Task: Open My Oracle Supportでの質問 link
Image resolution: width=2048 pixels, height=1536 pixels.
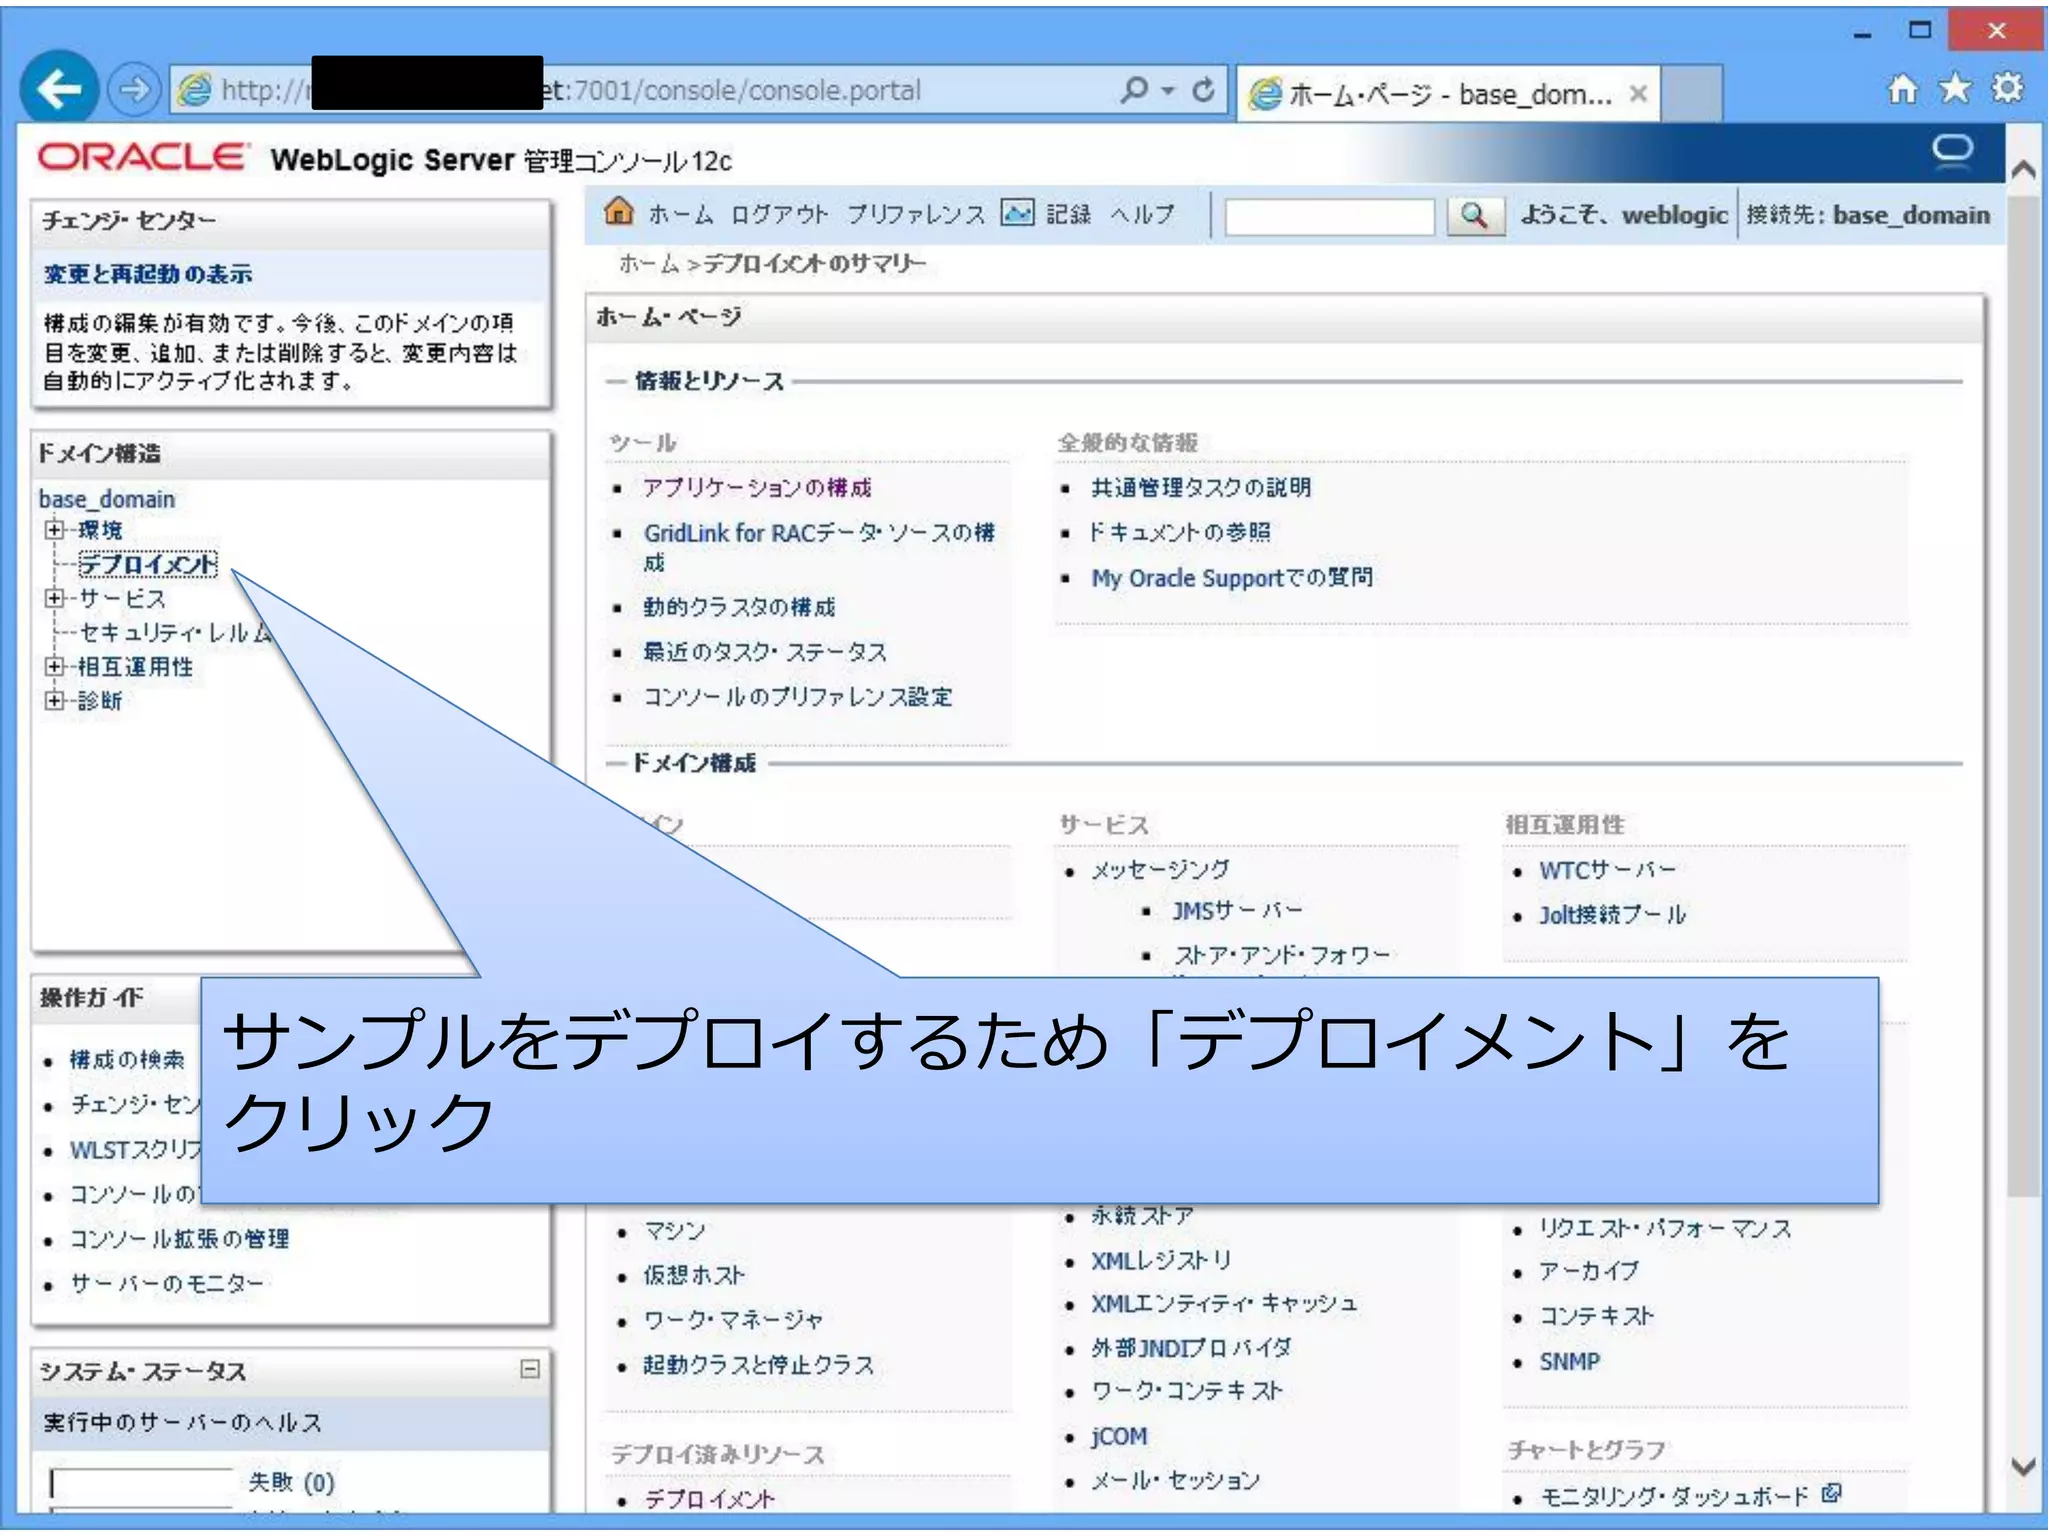Action: (1232, 577)
